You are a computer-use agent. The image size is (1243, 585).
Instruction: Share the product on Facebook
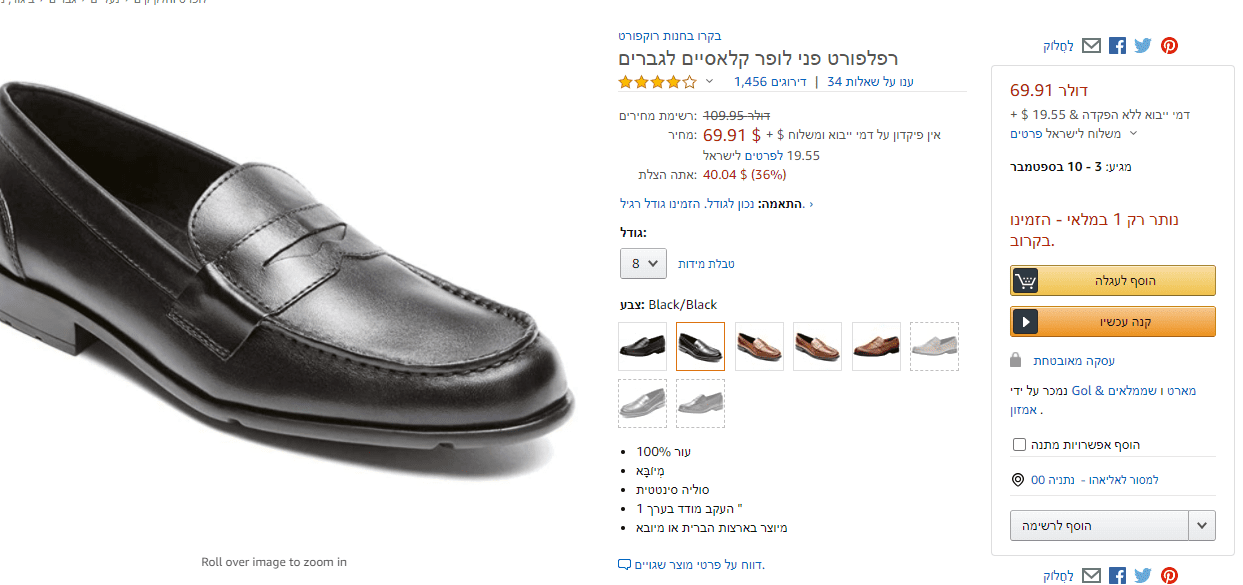point(1117,45)
